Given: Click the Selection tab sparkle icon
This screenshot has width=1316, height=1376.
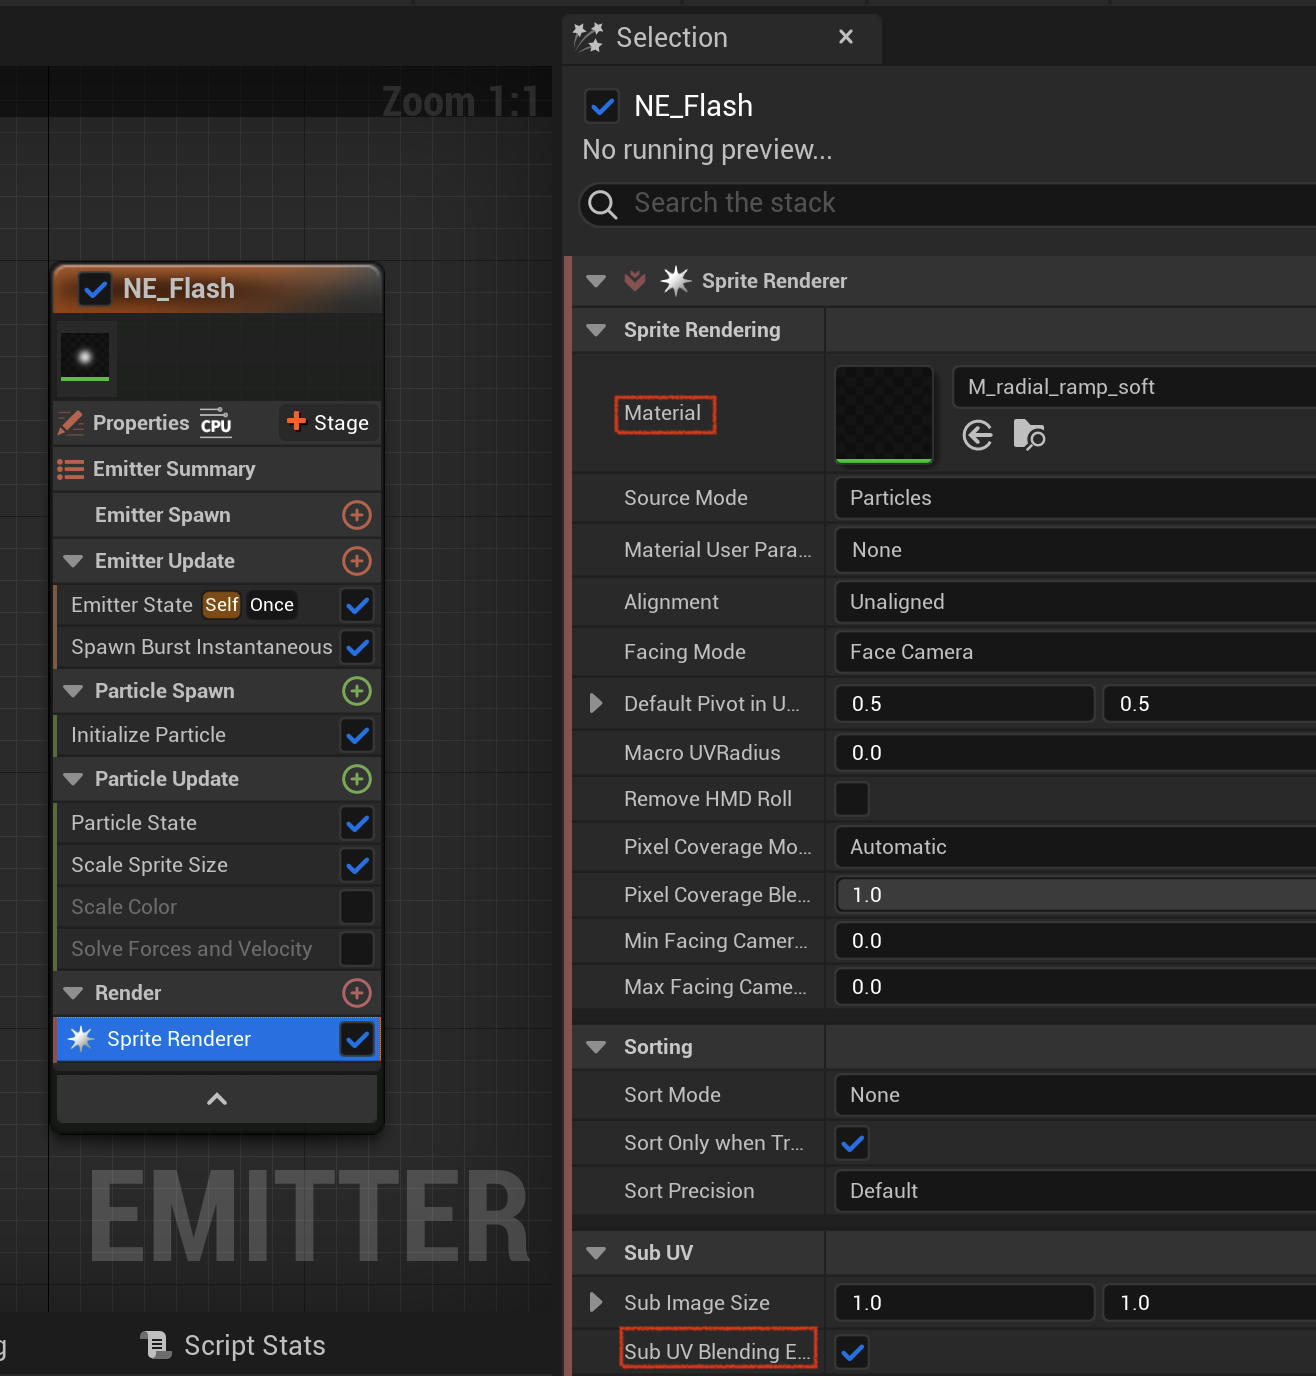Looking at the screenshot, I should click(x=588, y=37).
